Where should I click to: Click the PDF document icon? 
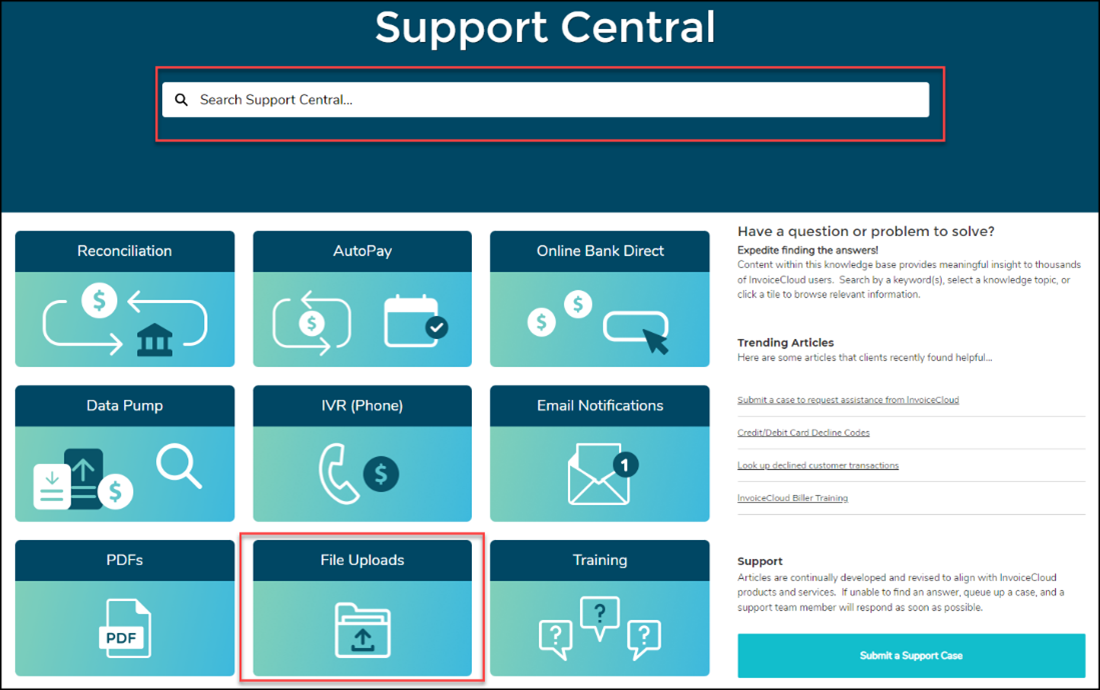click(x=125, y=628)
